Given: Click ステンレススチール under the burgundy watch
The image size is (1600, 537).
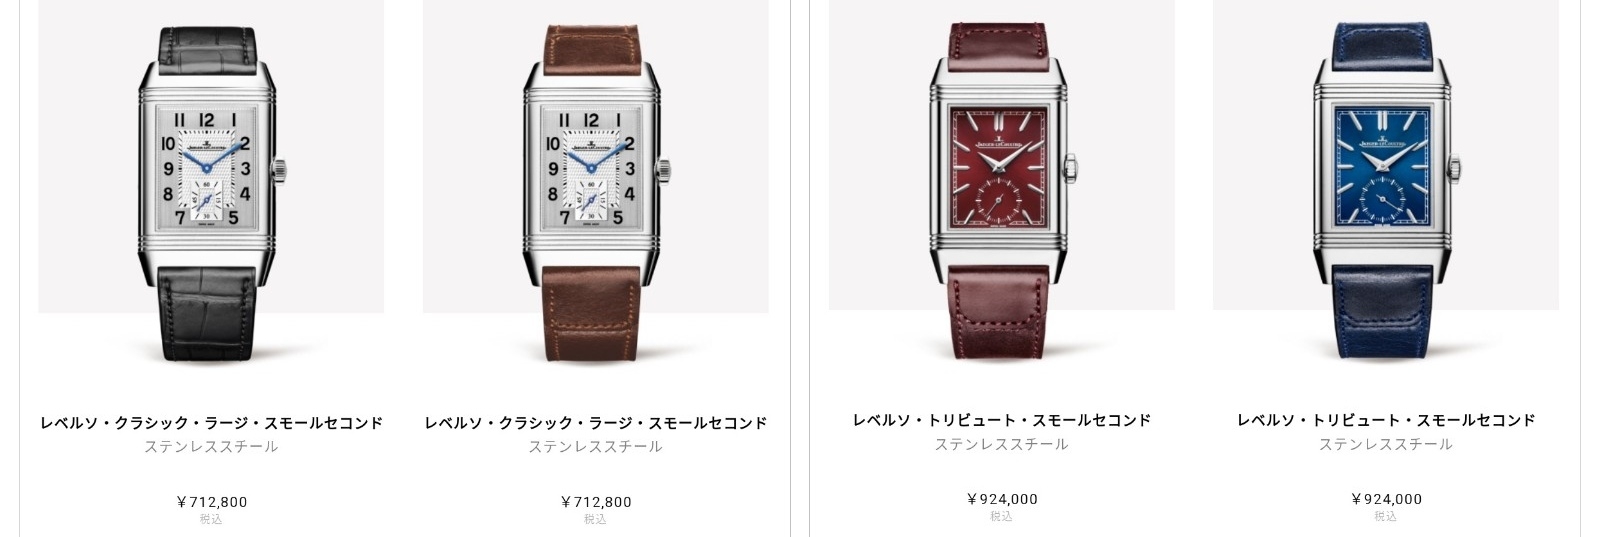Looking at the screenshot, I should point(1002,444).
